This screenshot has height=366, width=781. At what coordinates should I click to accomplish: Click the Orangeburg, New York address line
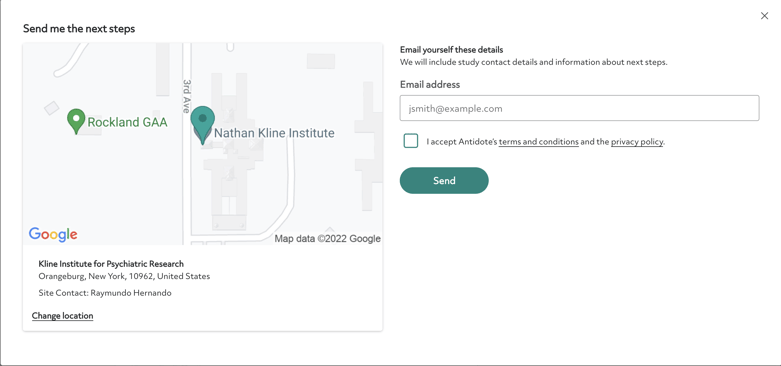coord(124,276)
